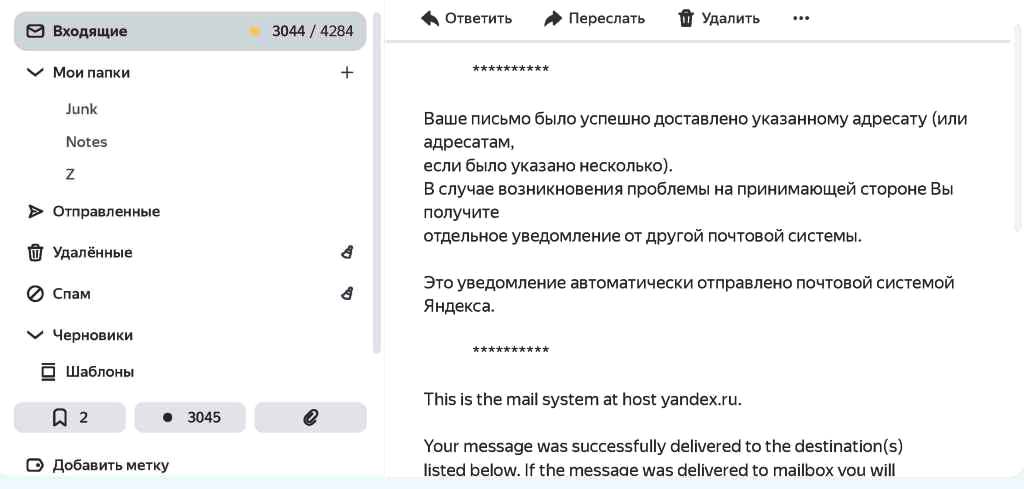Open the Z folder
Viewport: 1024px width, 489px height.
(70, 174)
